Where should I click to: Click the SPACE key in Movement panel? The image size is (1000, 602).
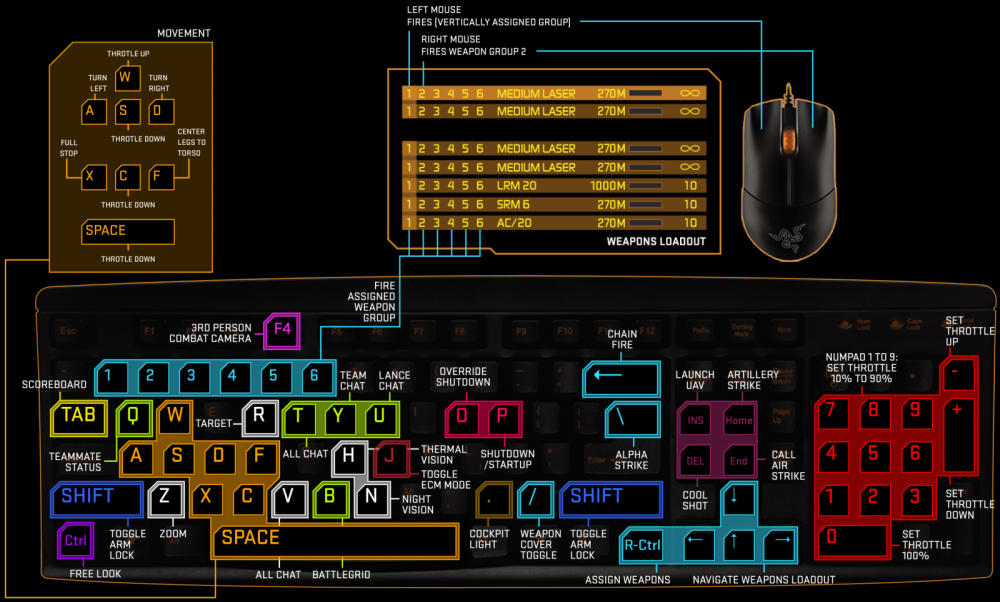128,231
